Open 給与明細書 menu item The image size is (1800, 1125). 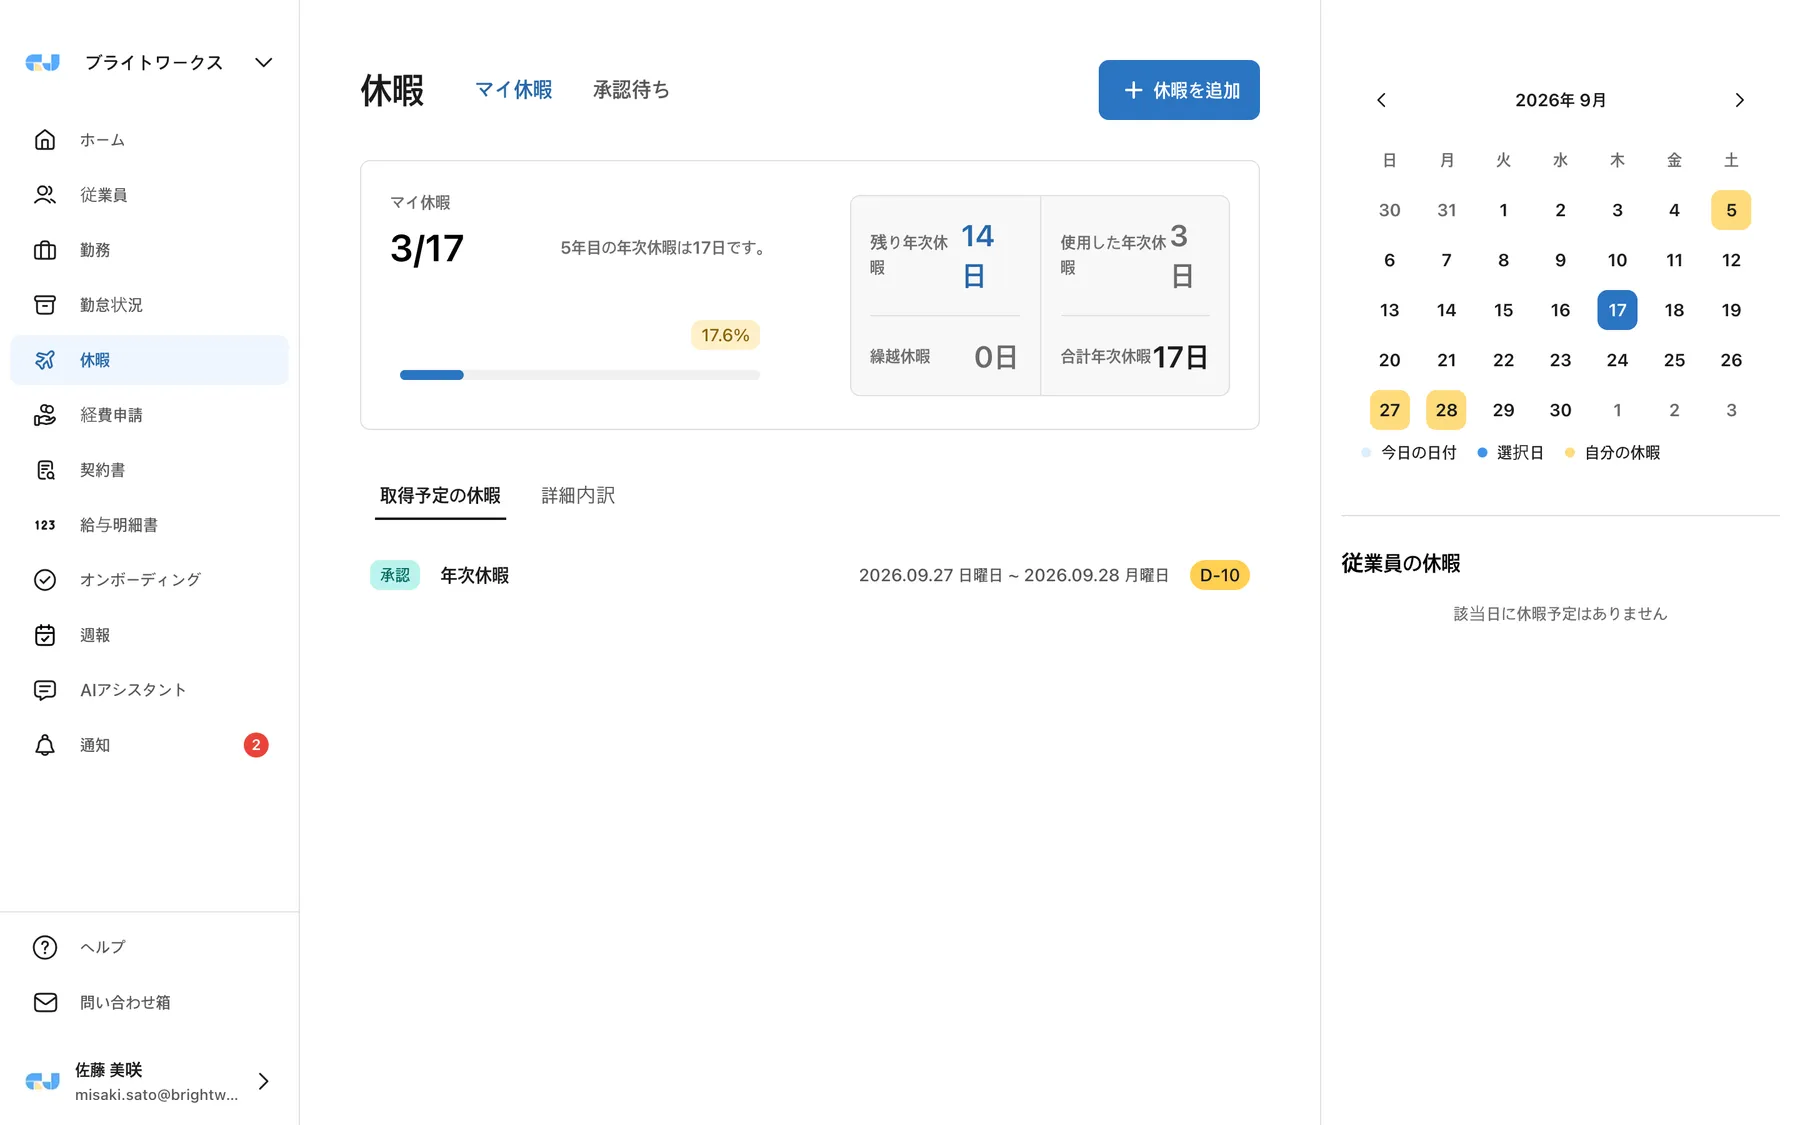pos(149,525)
